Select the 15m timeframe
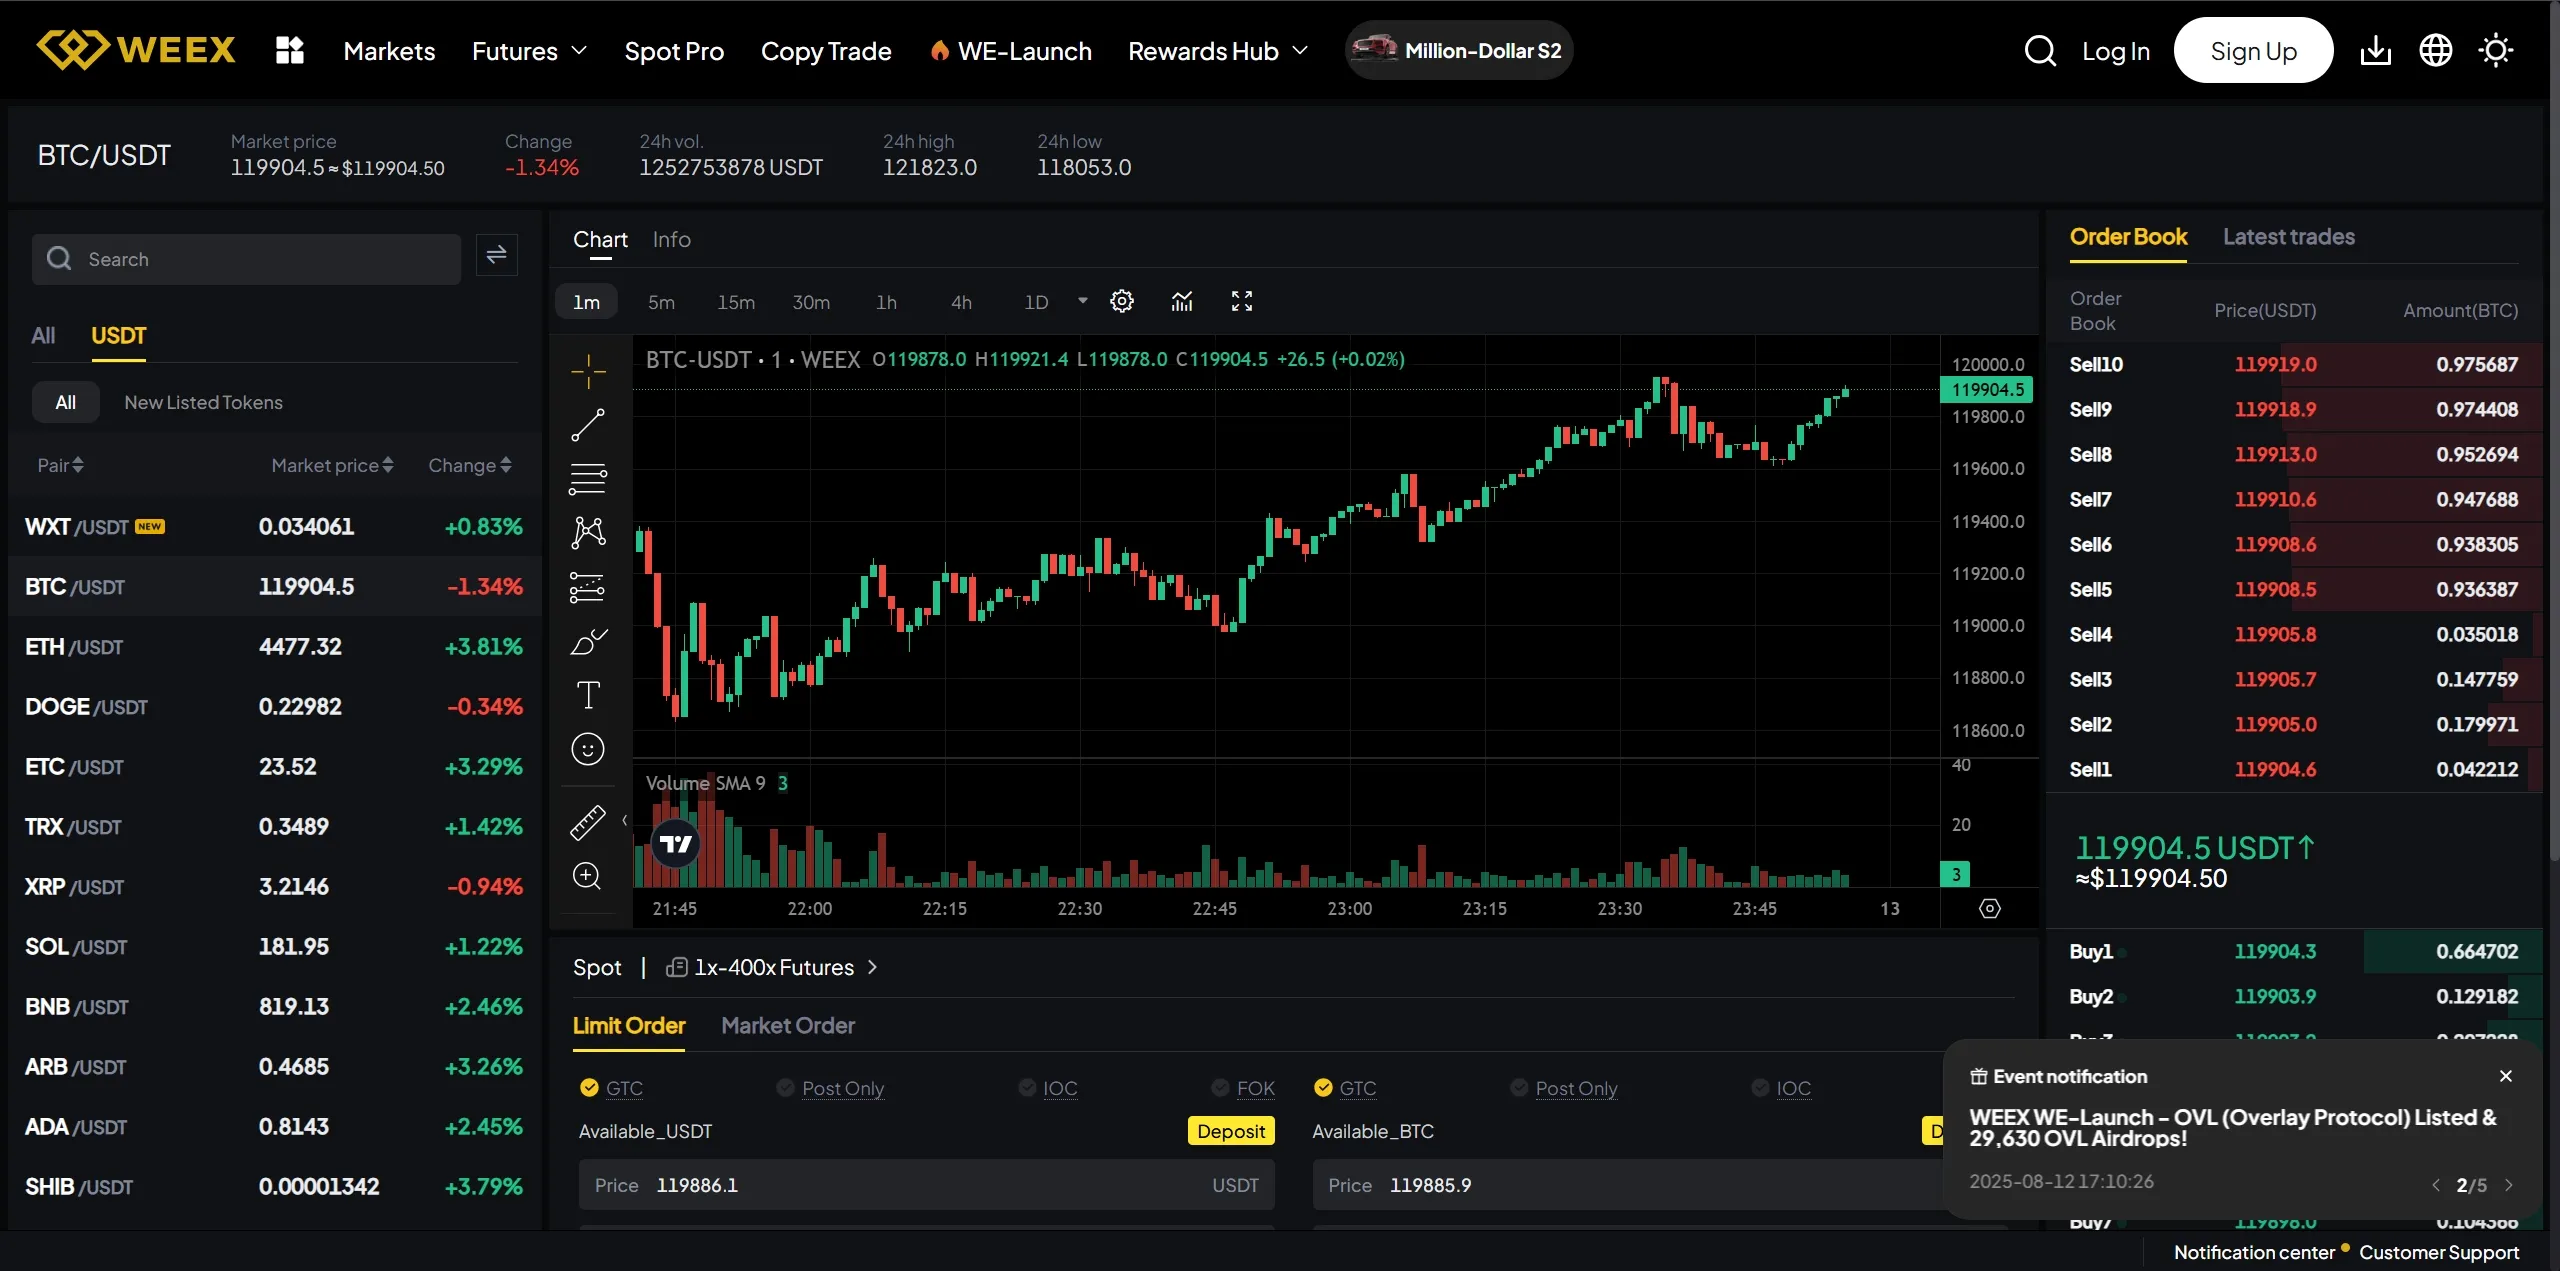The image size is (2560, 1271). pyautogui.click(x=736, y=302)
